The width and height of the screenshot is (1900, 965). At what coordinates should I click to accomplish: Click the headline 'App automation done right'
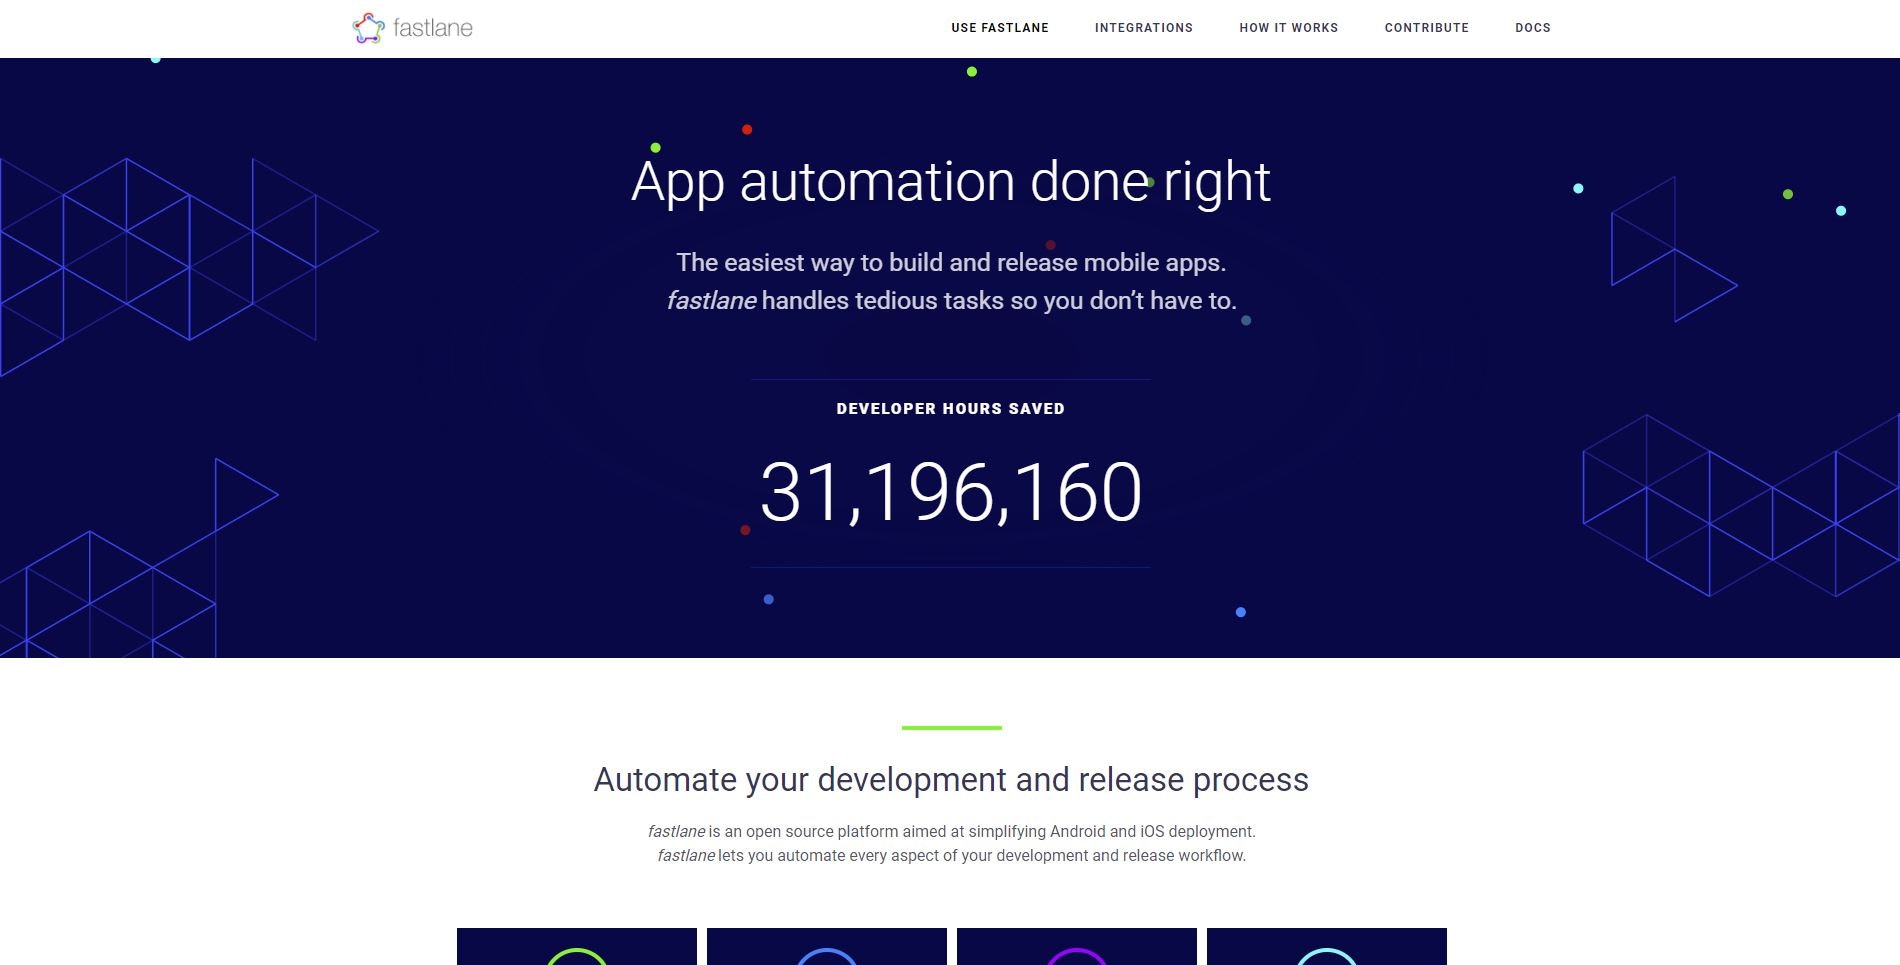pyautogui.click(x=951, y=183)
